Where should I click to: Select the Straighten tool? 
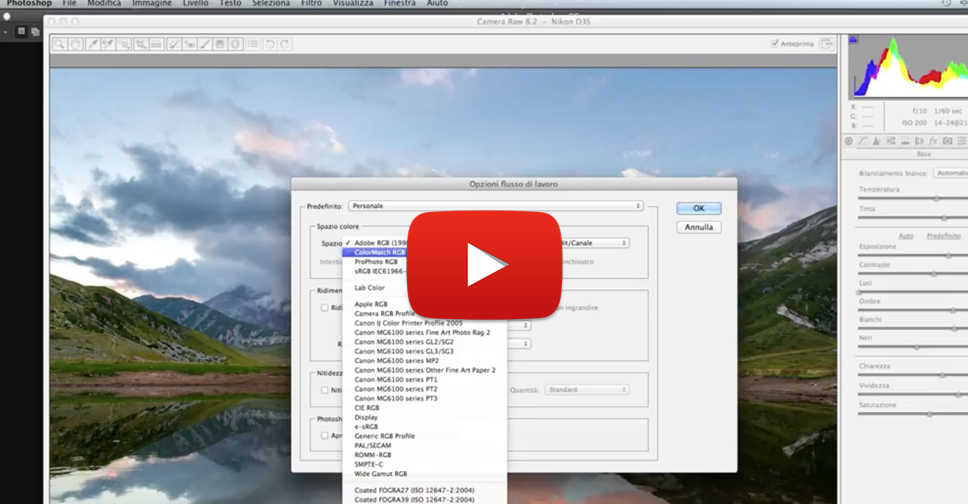point(156,44)
